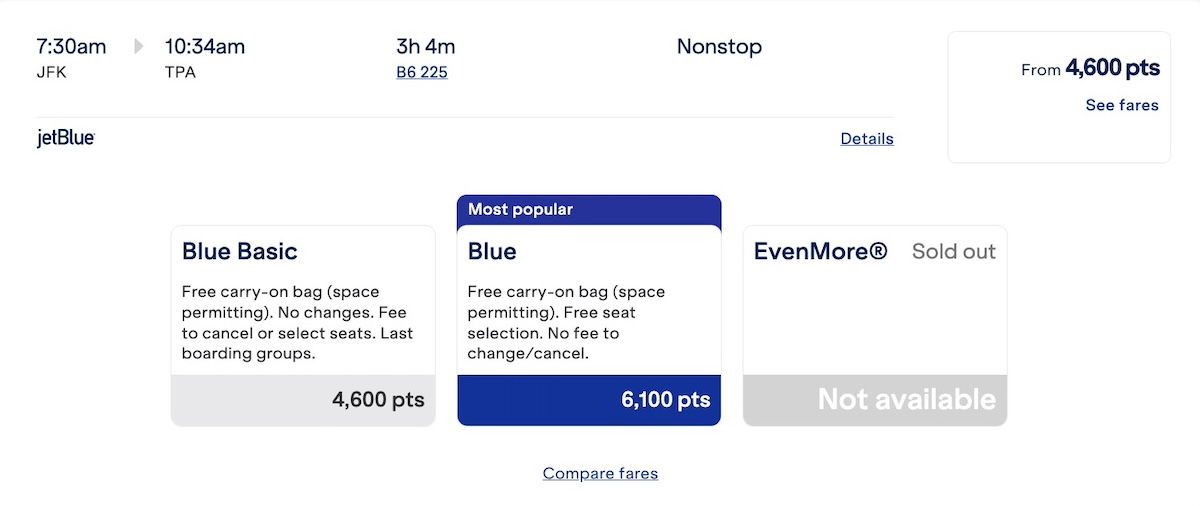Click the From 4,600 pts price box
The width and height of the screenshot is (1200, 506).
(x=1059, y=97)
